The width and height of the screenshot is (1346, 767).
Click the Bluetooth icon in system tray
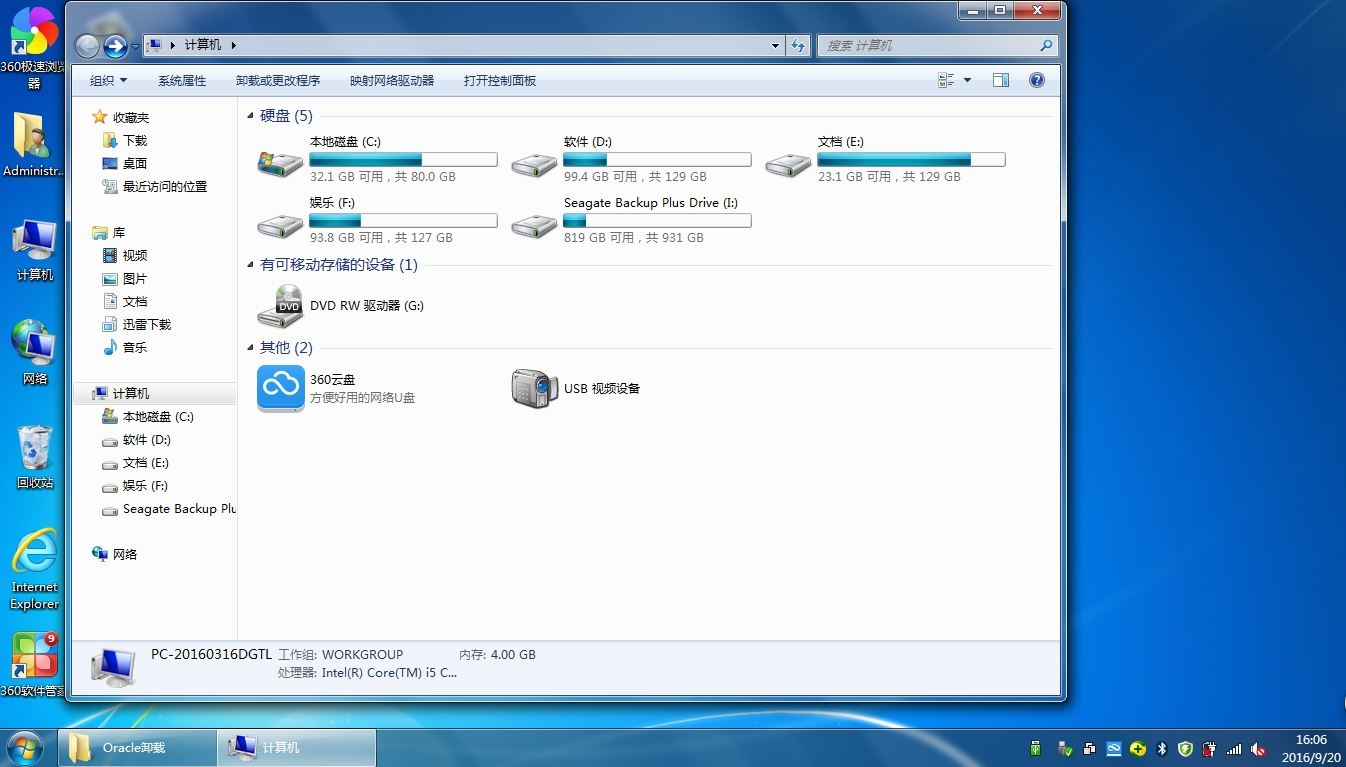(1162, 748)
